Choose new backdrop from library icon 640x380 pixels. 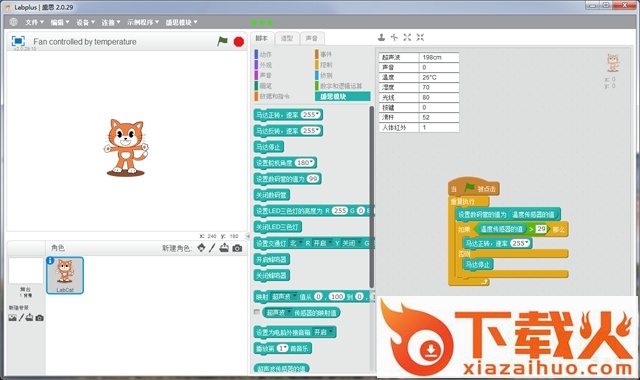[13, 318]
